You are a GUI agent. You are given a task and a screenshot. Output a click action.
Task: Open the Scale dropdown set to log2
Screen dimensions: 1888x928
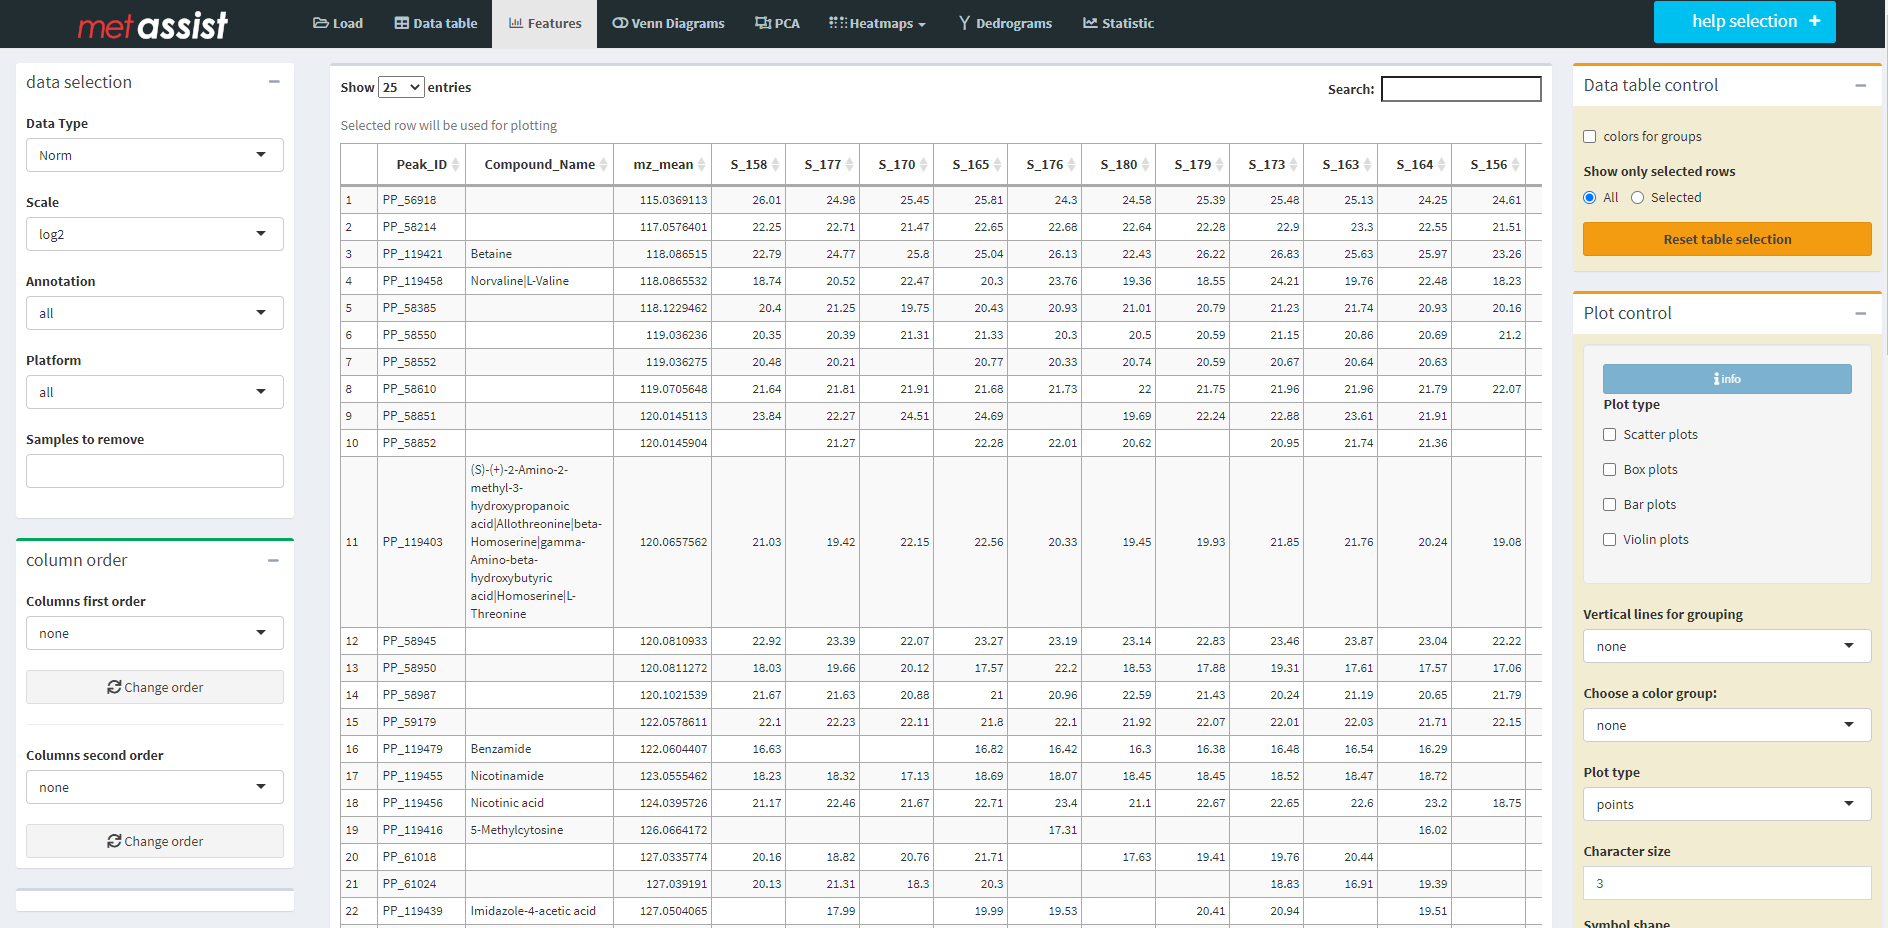(x=154, y=234)
